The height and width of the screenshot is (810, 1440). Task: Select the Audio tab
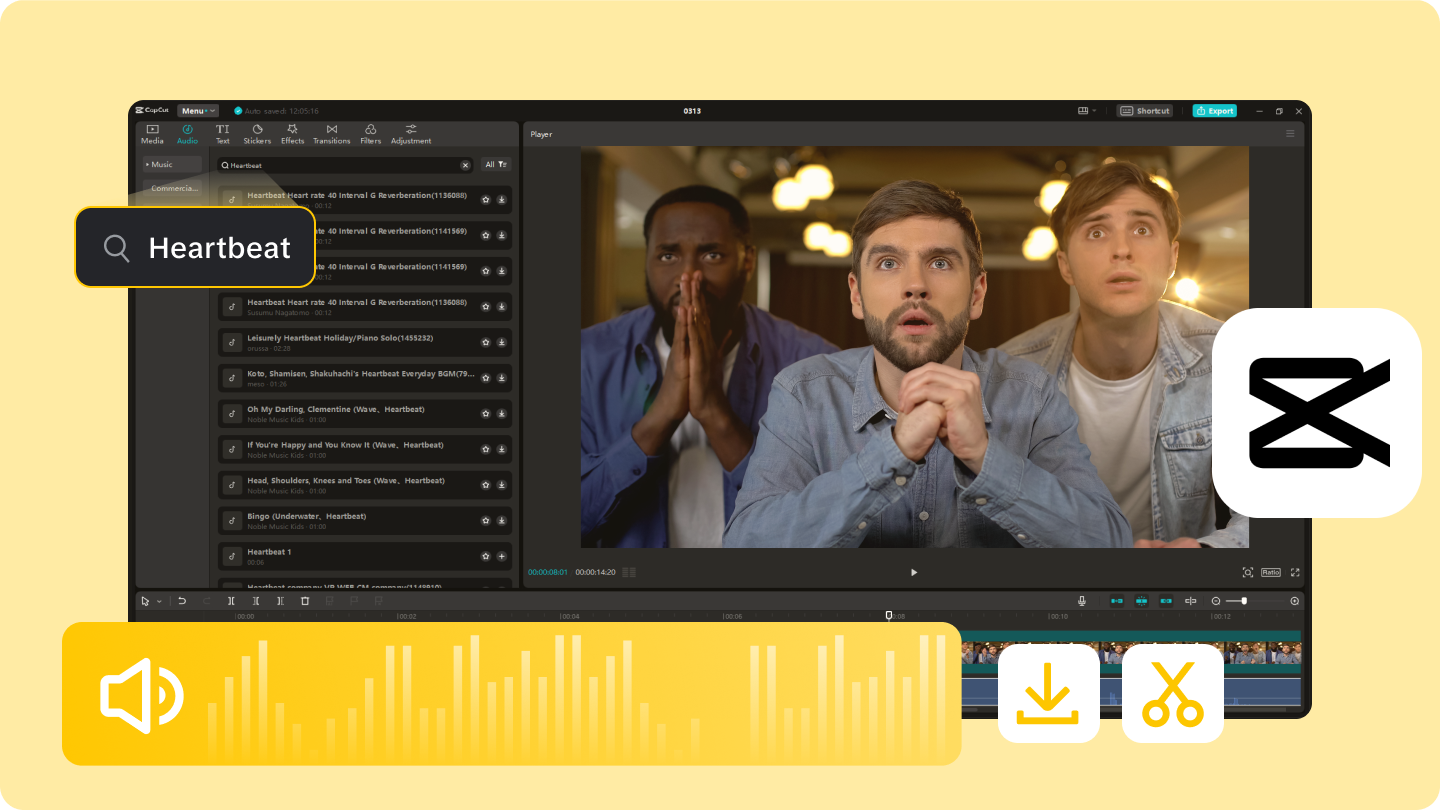(x=187, y=134)
